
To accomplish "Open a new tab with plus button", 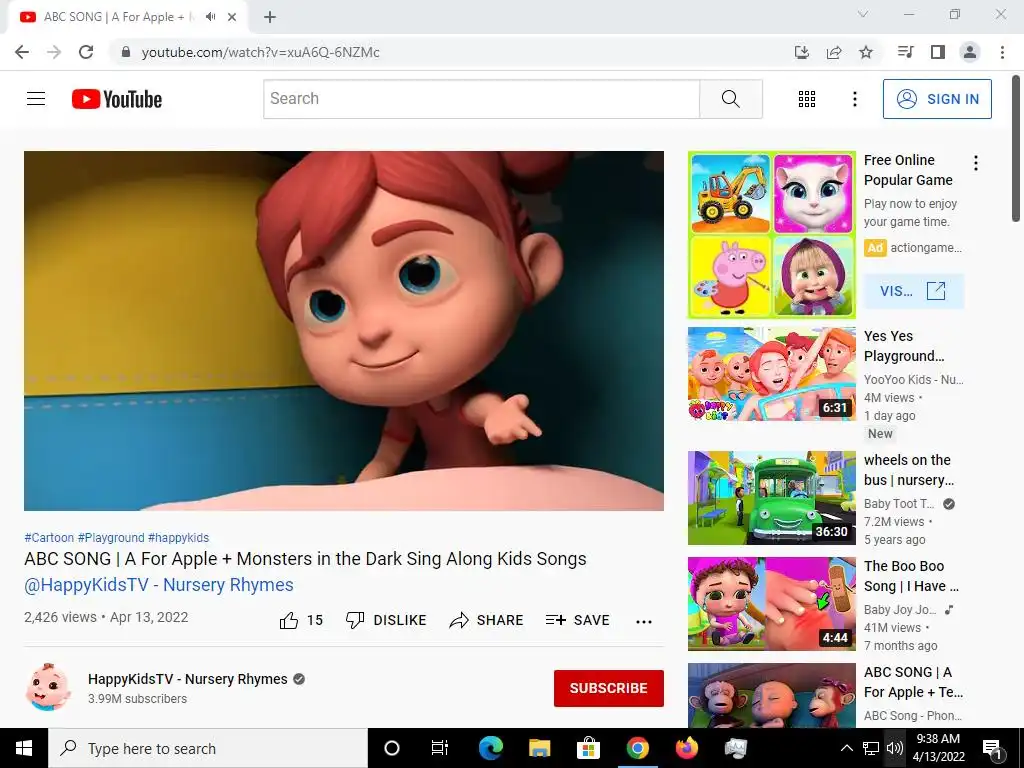I will (x=270, y=17).
